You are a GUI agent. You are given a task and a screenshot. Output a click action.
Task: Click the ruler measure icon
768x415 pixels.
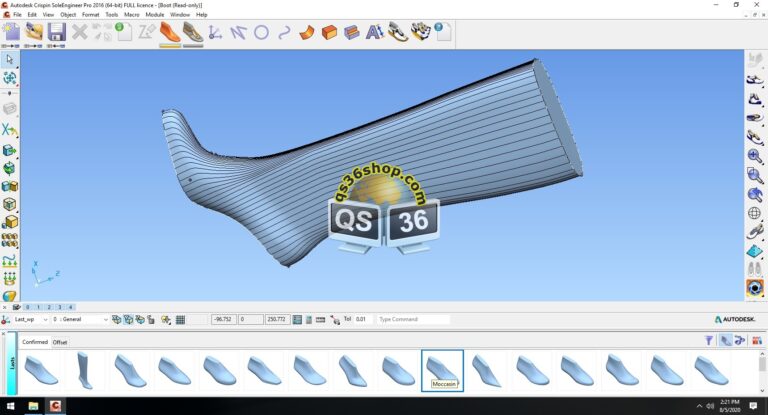point(321,319)
